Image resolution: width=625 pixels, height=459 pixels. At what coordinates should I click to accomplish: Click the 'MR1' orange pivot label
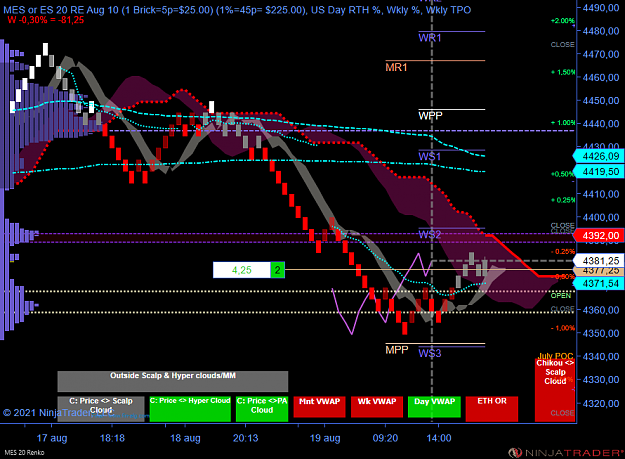pyautogui.click(x=396, y=67)
